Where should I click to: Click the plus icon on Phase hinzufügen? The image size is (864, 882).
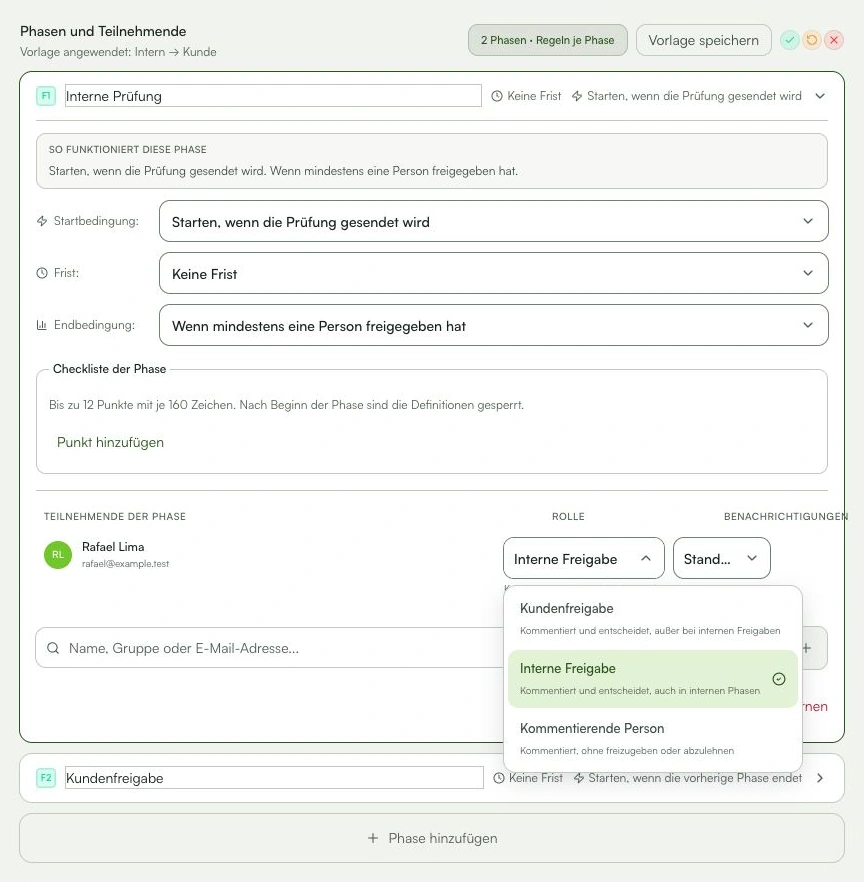tap(373, 838)
